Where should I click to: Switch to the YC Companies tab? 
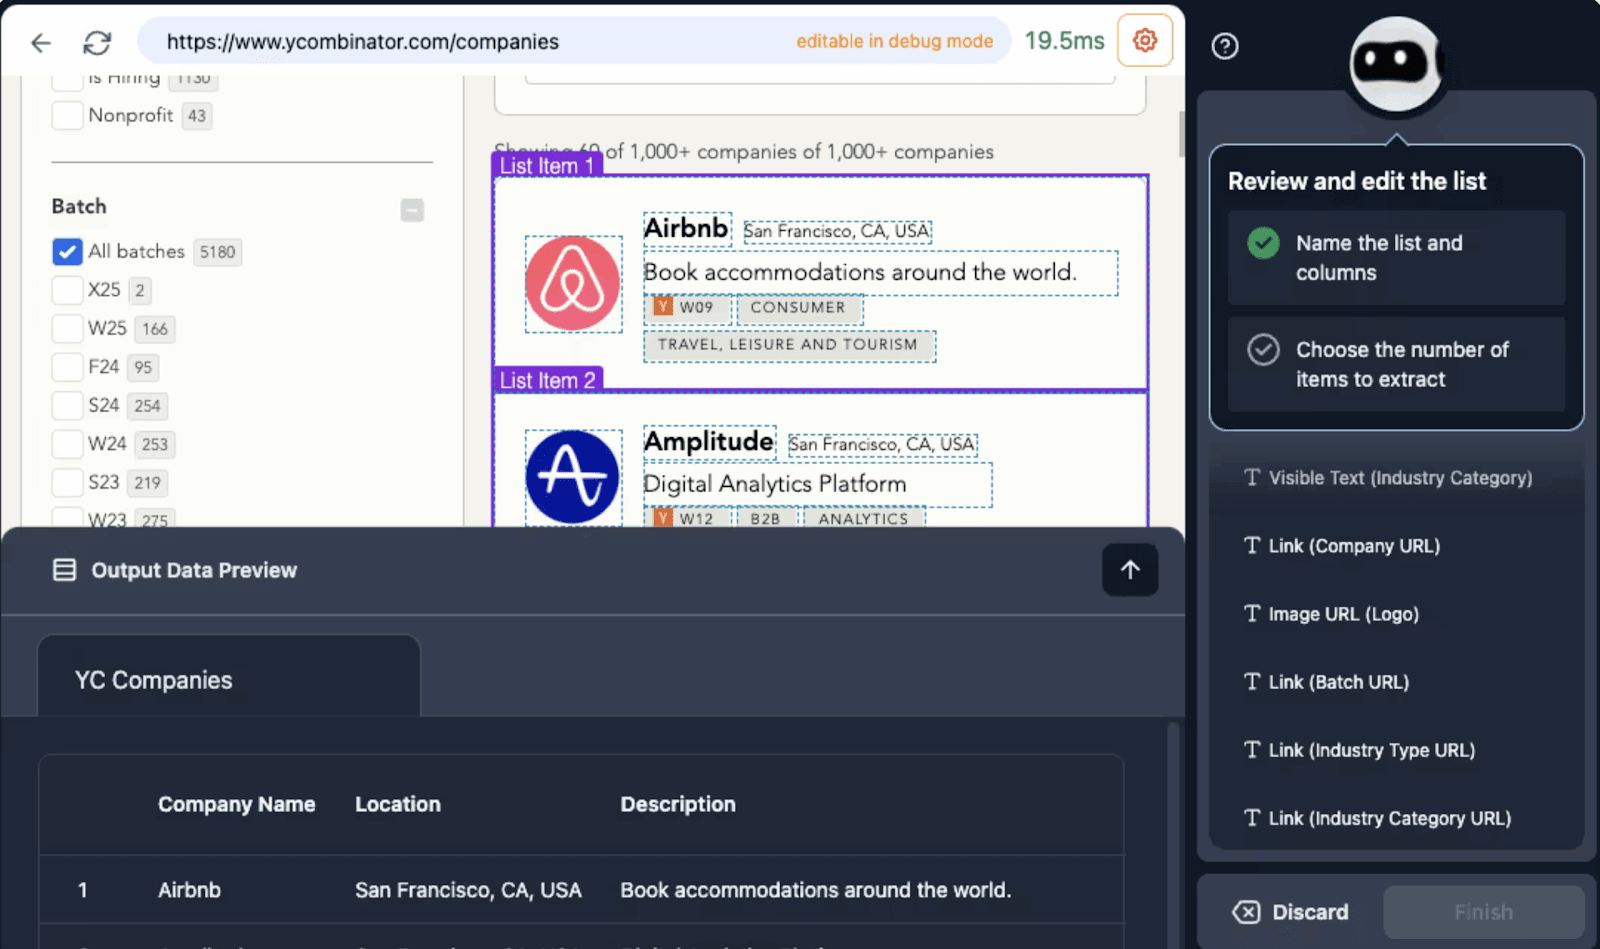(x=152, y=679)
